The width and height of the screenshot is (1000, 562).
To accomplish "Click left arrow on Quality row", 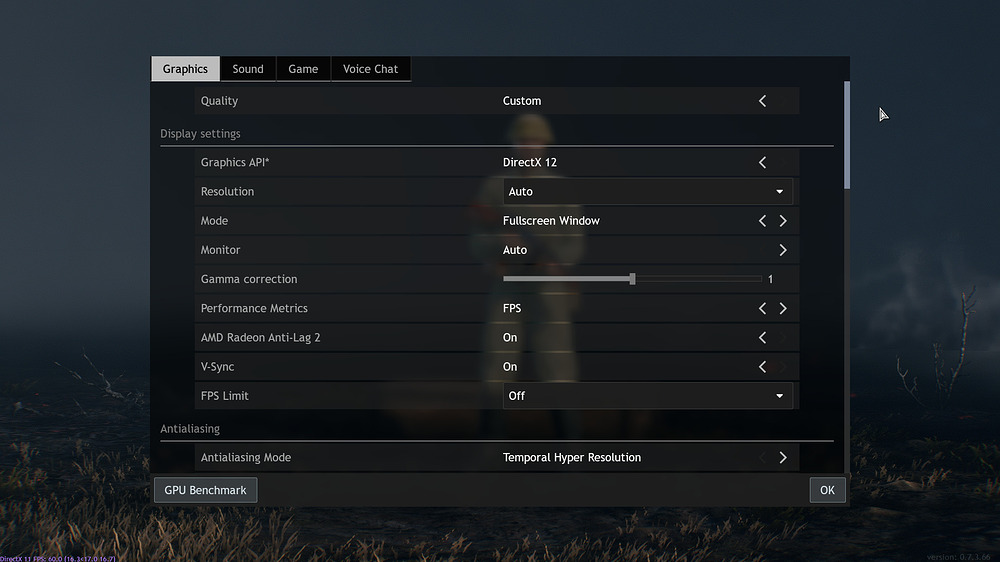I will tap(762, 101).
